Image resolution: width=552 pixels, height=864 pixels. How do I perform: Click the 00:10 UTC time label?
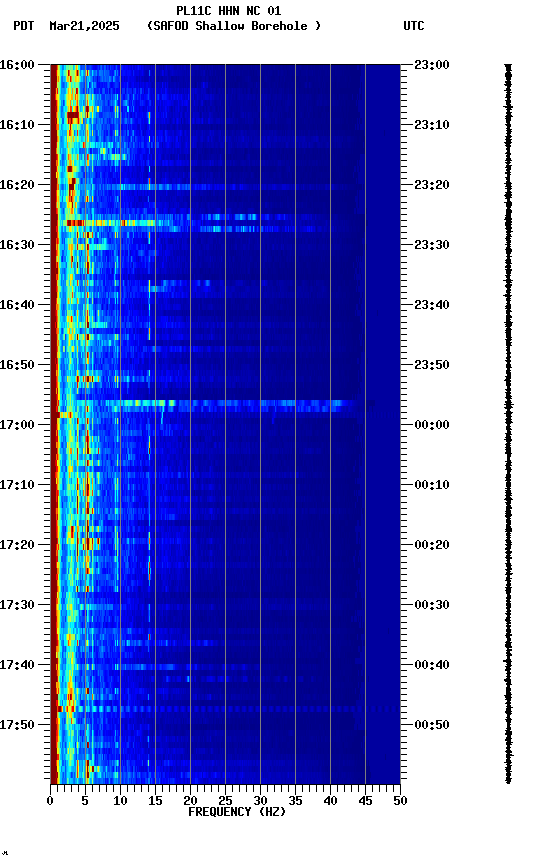(x=432, y=485)
